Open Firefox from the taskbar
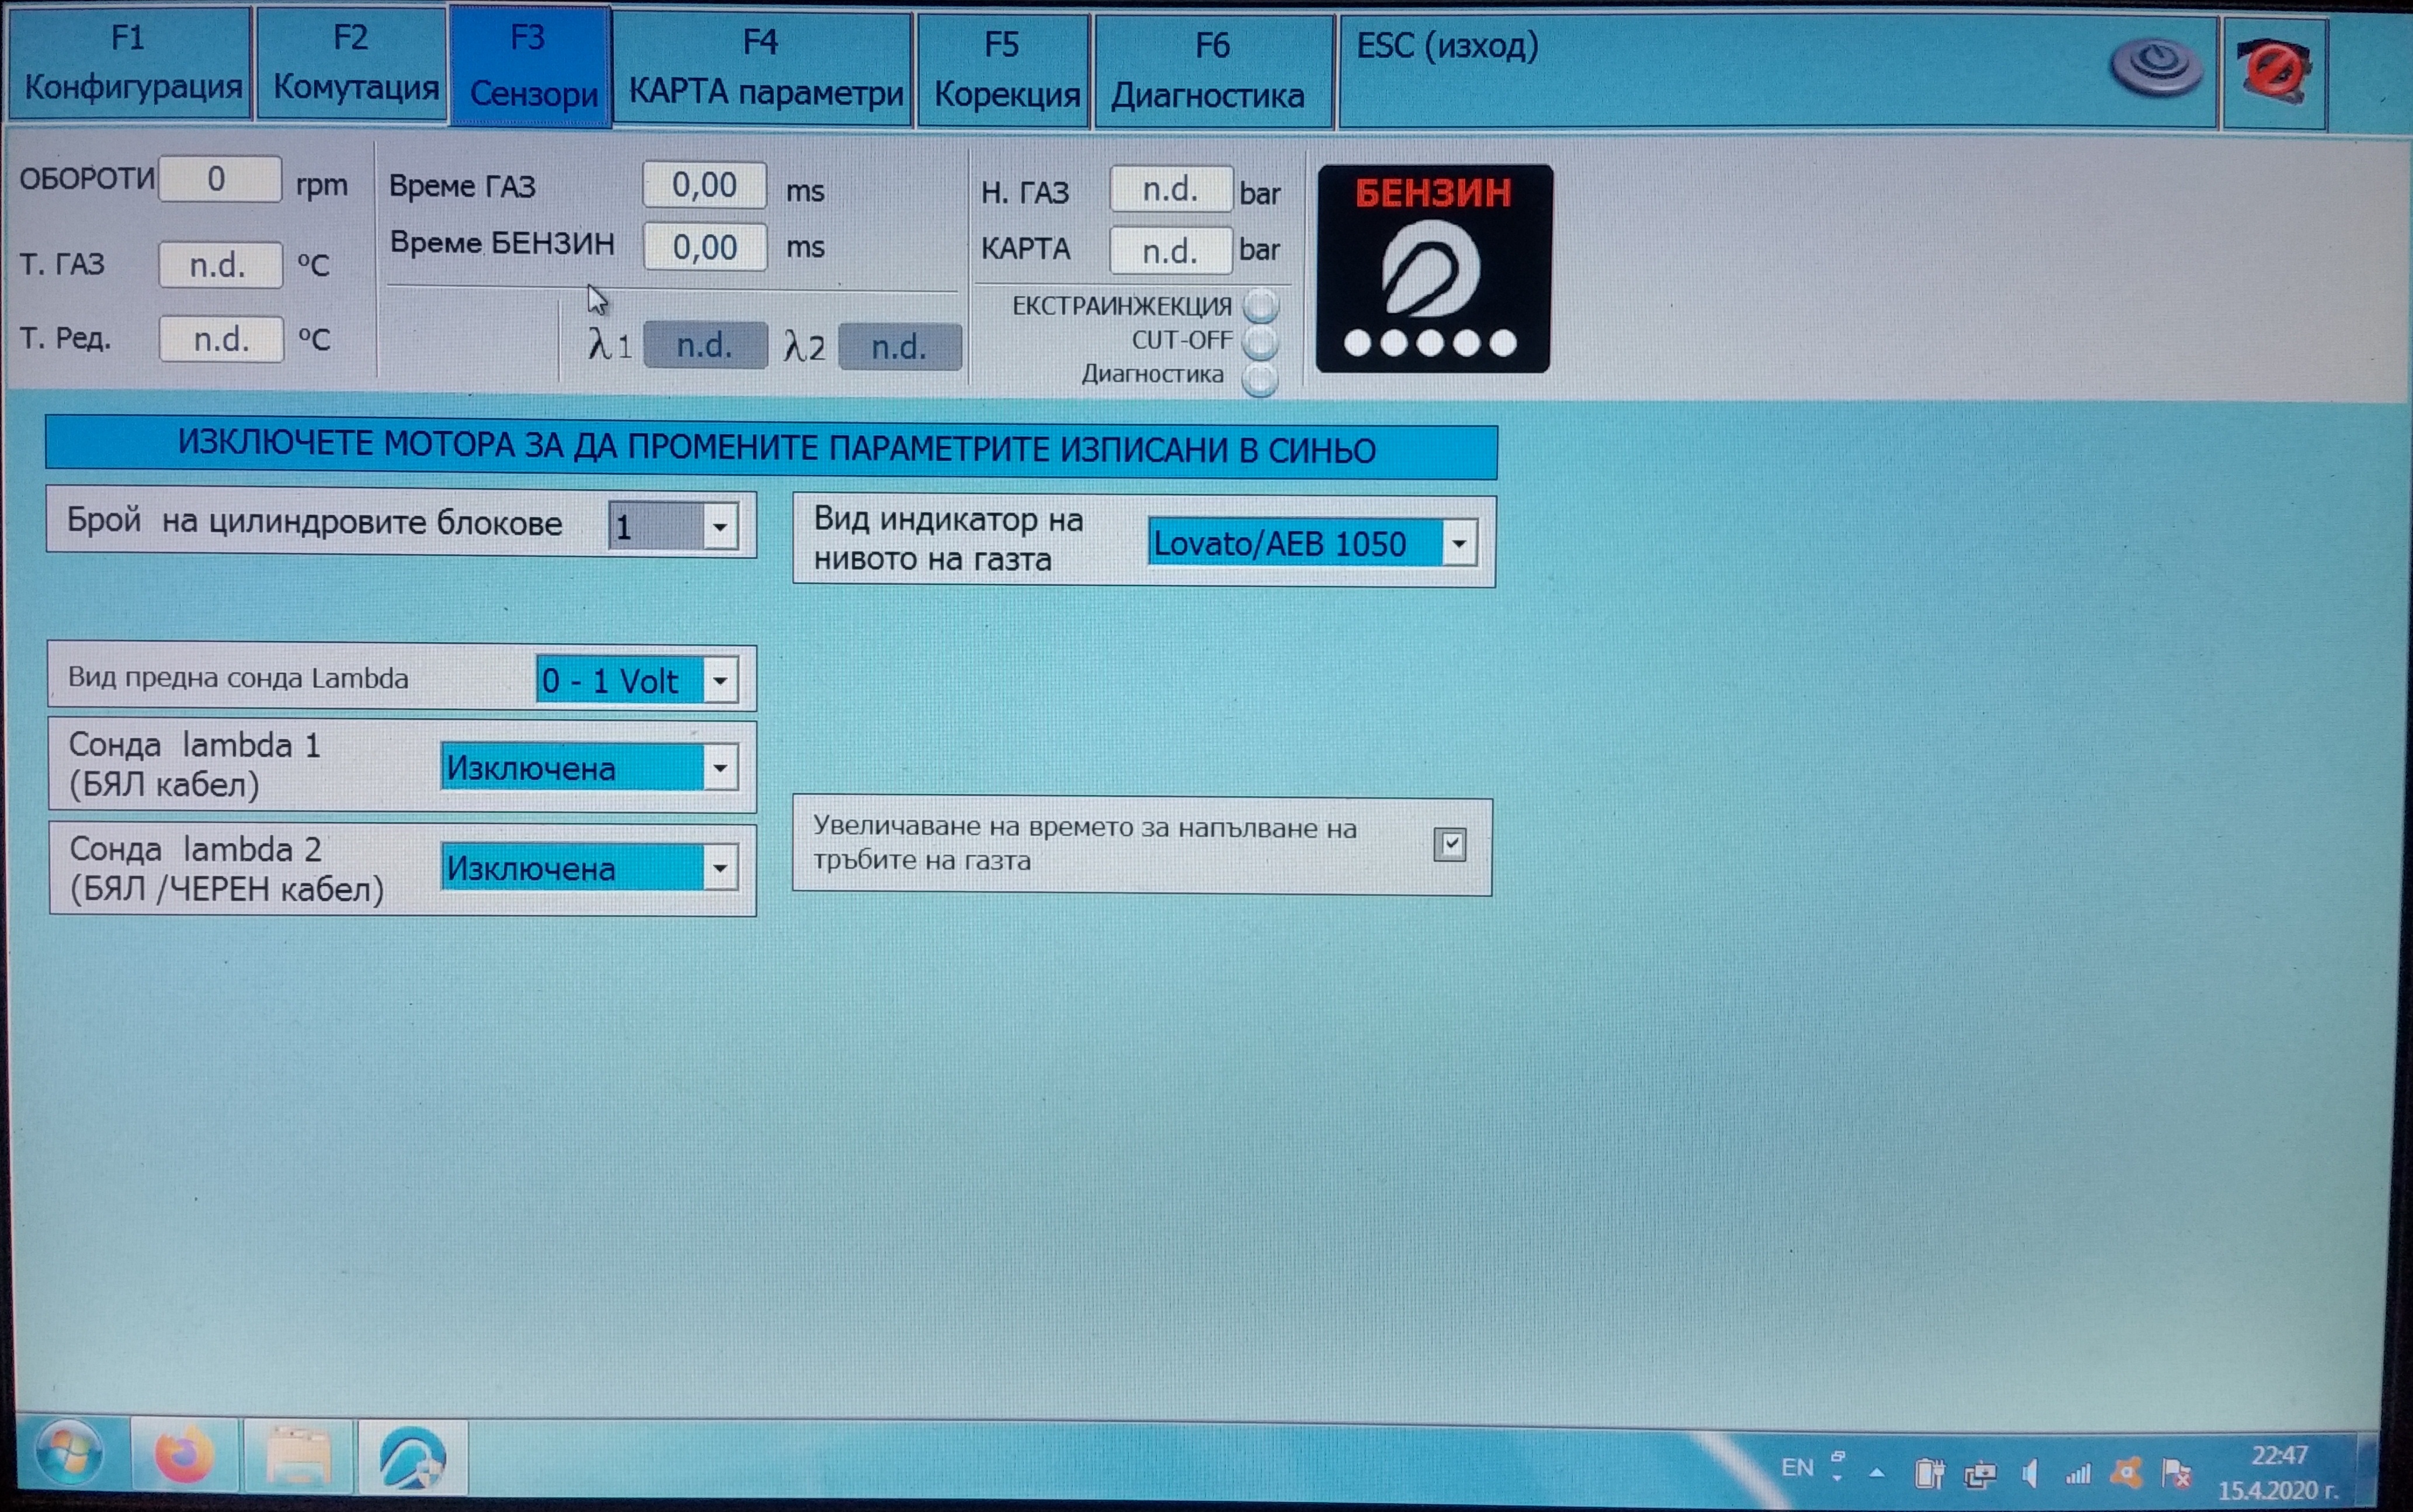Image resolution: width=2413 pixels, height=1512 pixels. pyautogui.click(x=184, y=1455)
